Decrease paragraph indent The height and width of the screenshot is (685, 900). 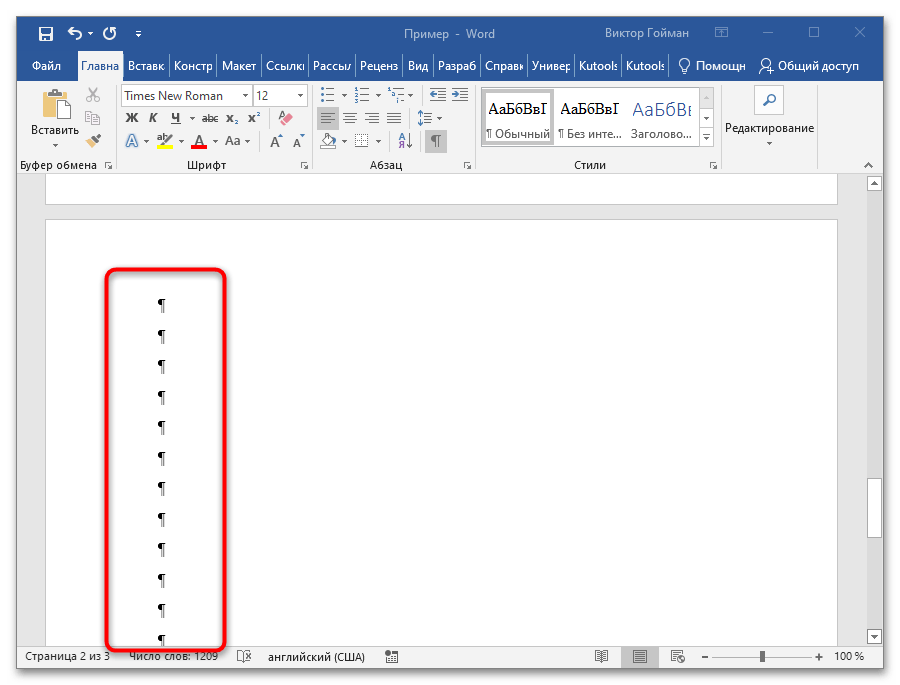coord(437,95)
